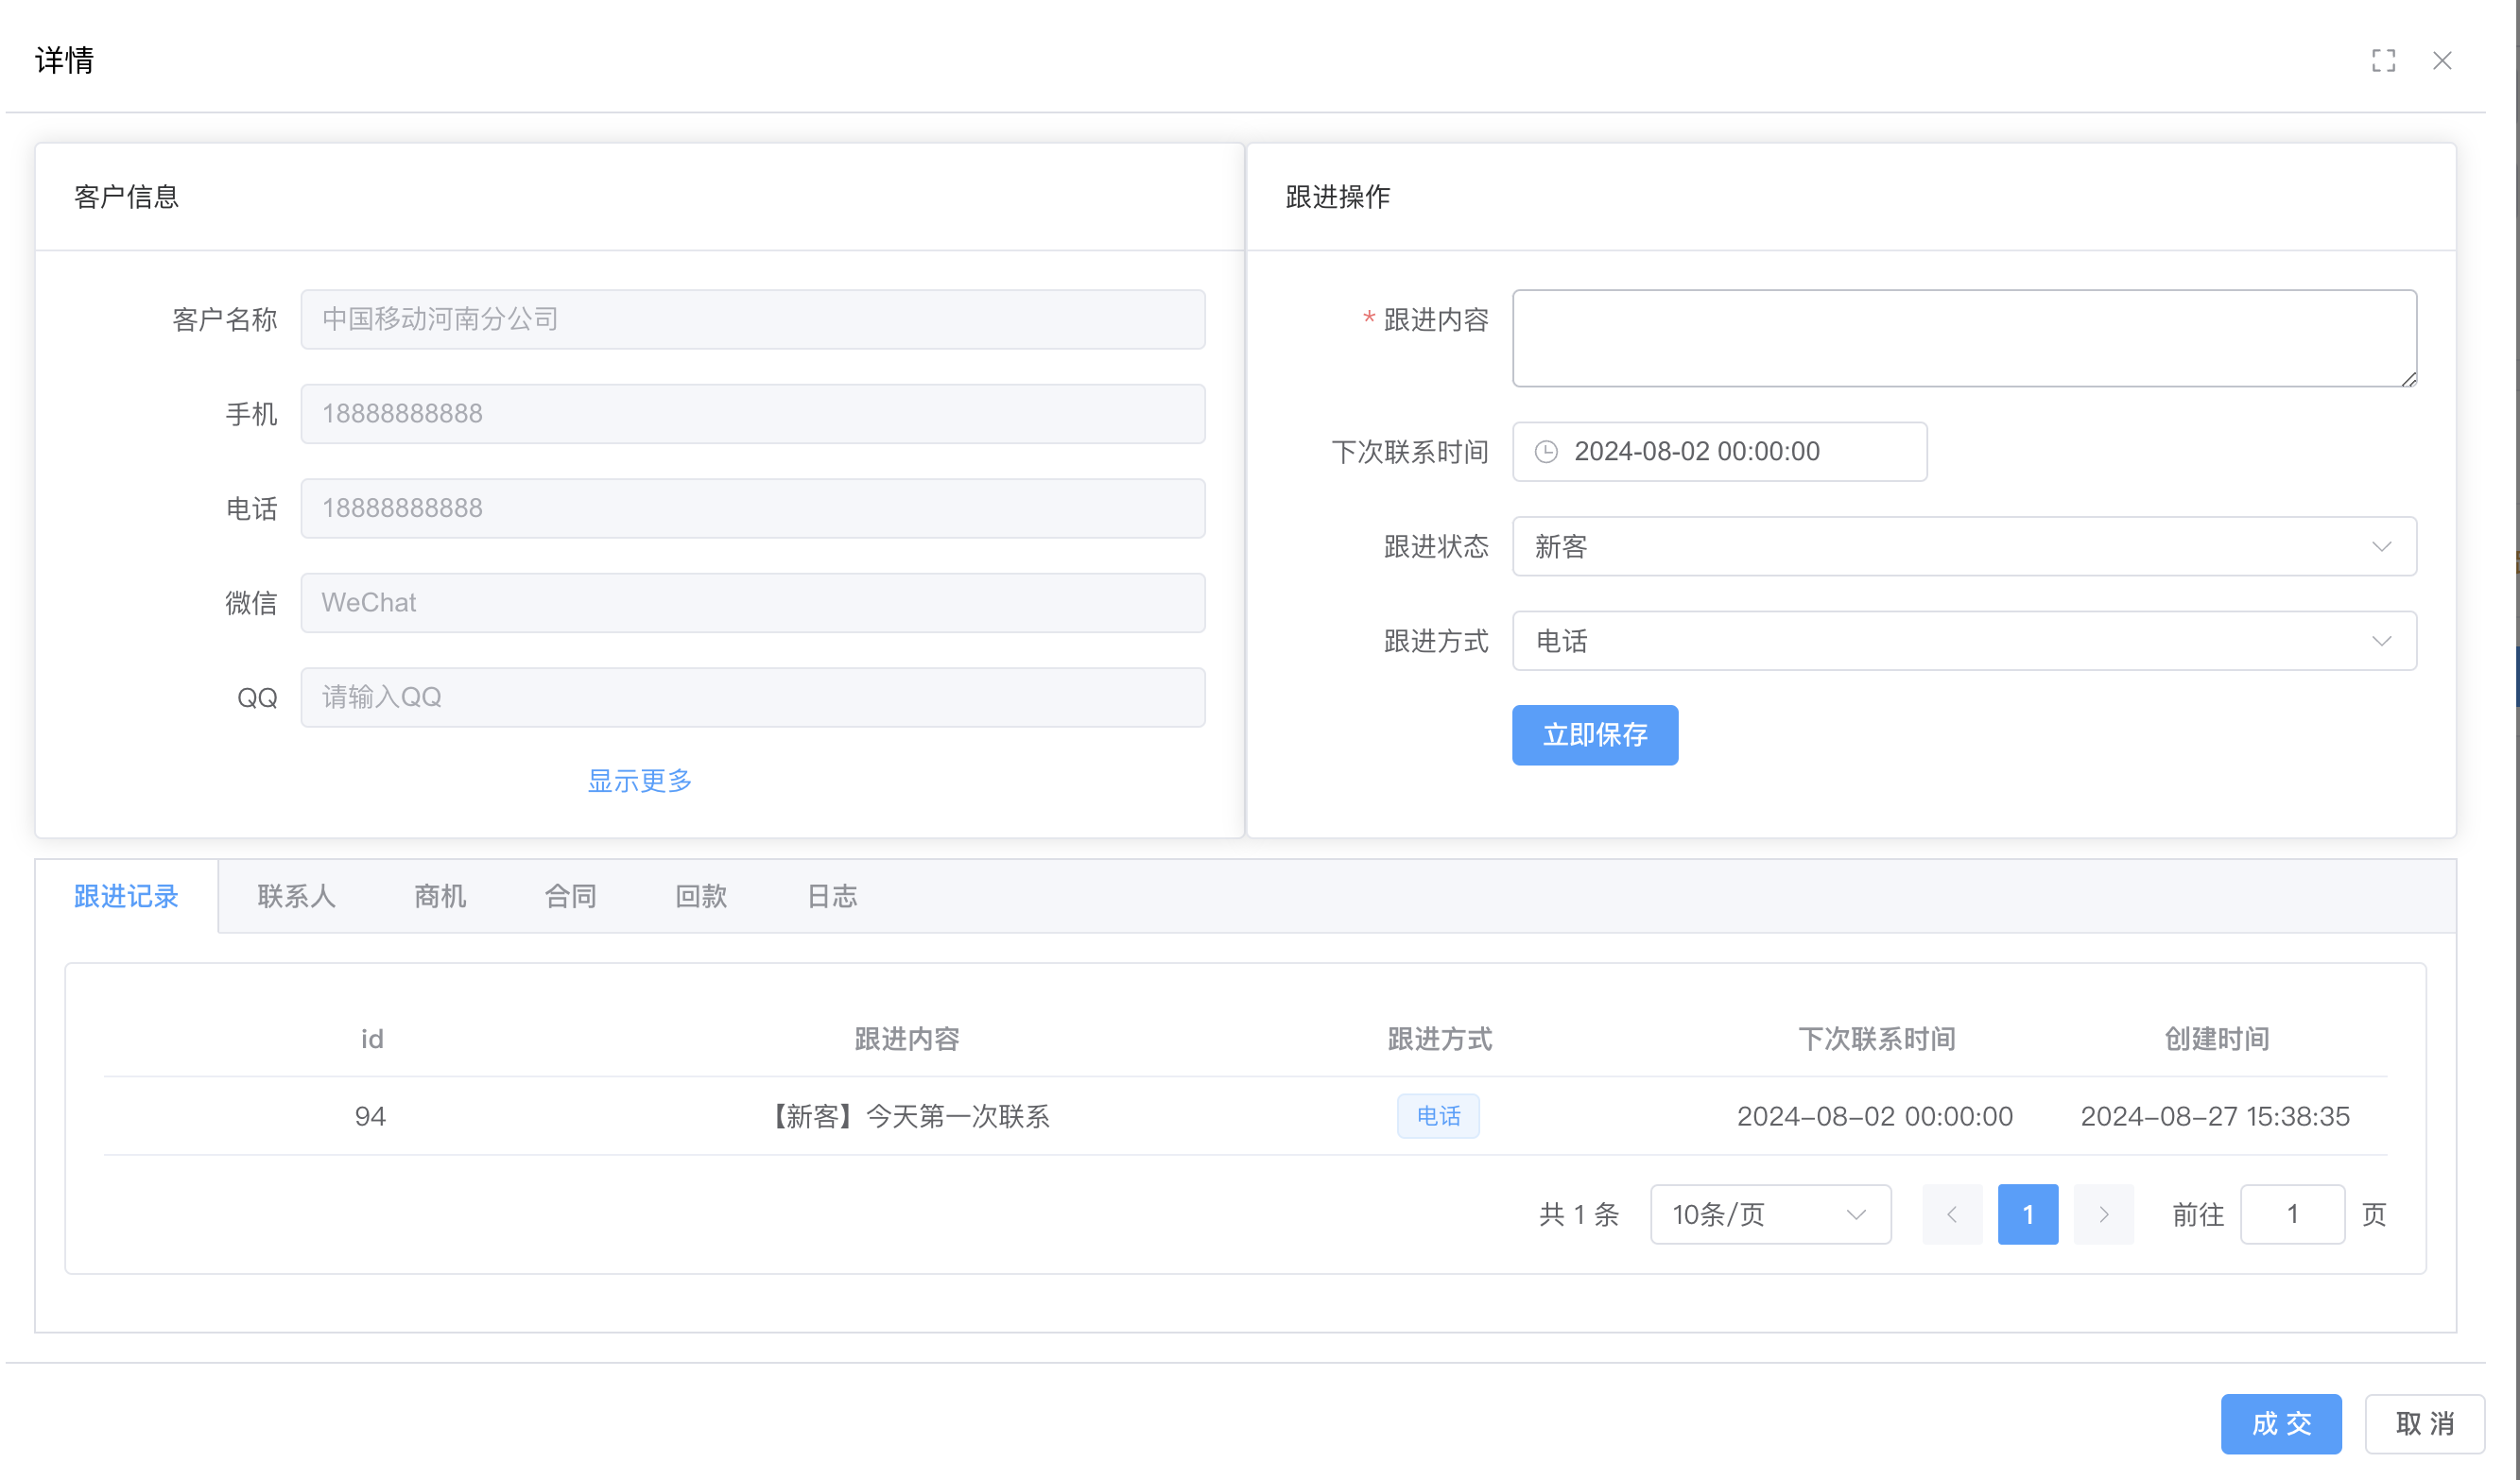Switch to the 联系人 tab
The height and width of the screenshot is (1480, 2520).
click(296, 896)
